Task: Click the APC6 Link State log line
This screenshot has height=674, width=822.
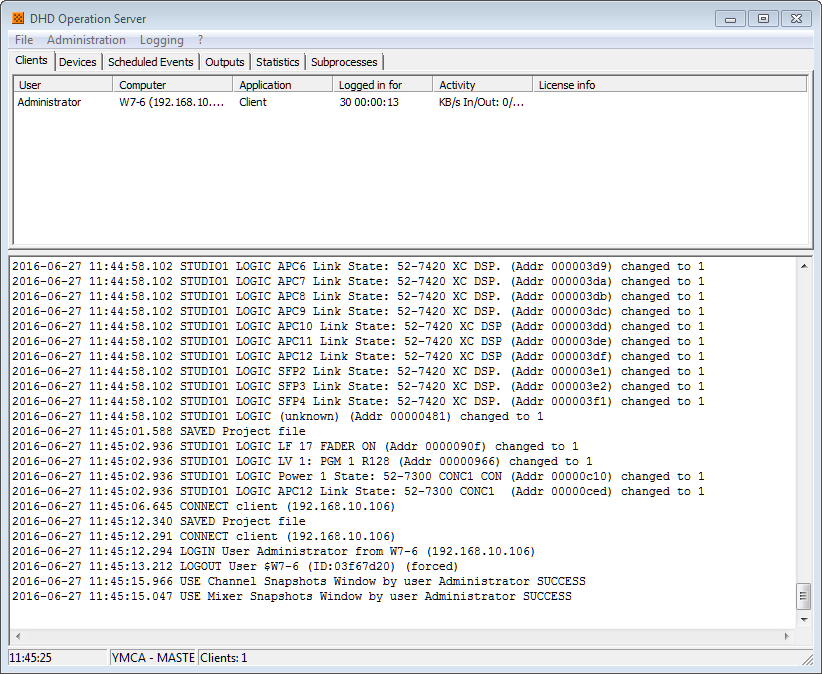Action: click(x=358, y=266)
